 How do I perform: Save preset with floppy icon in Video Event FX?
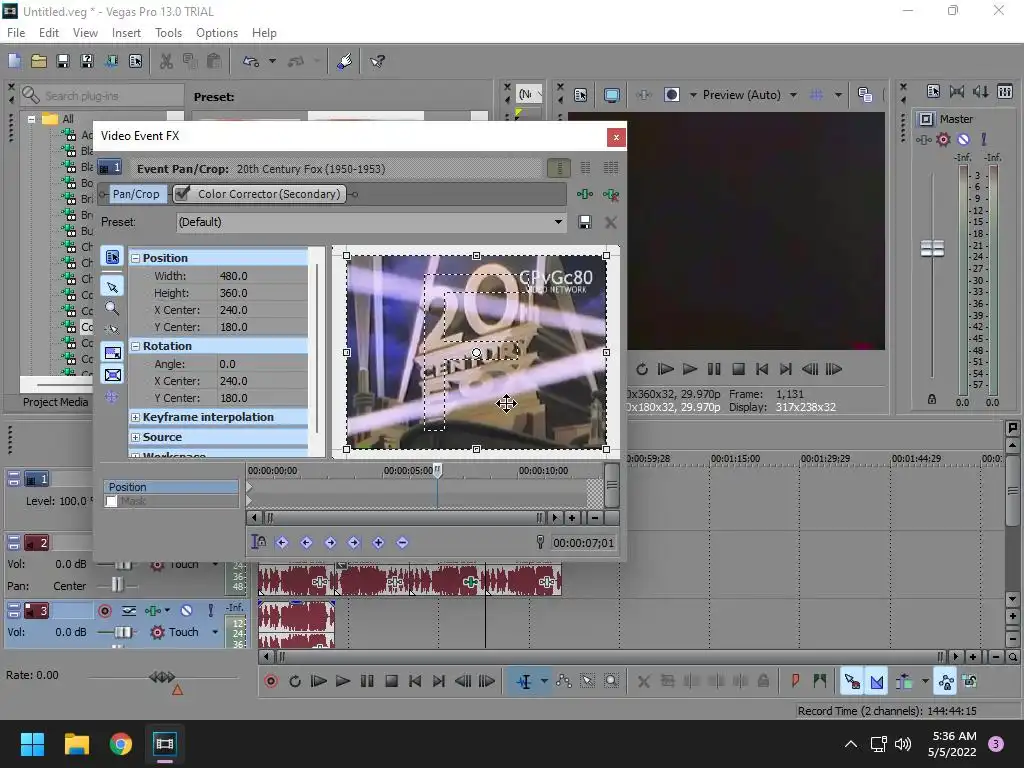[584, 222]
